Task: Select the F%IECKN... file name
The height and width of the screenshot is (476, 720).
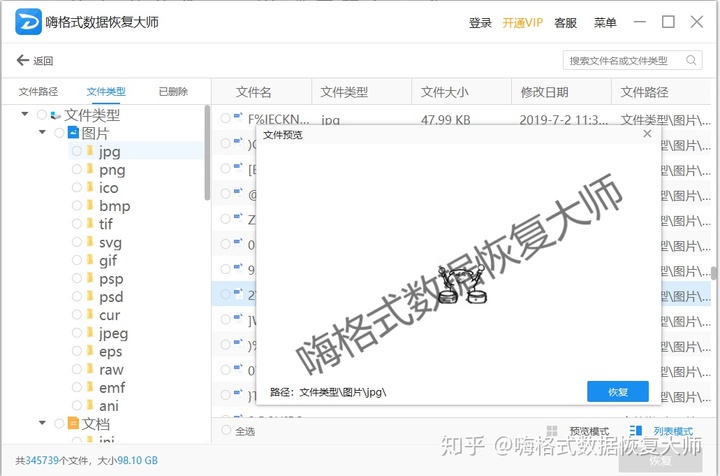Action: tap(278, 119)
